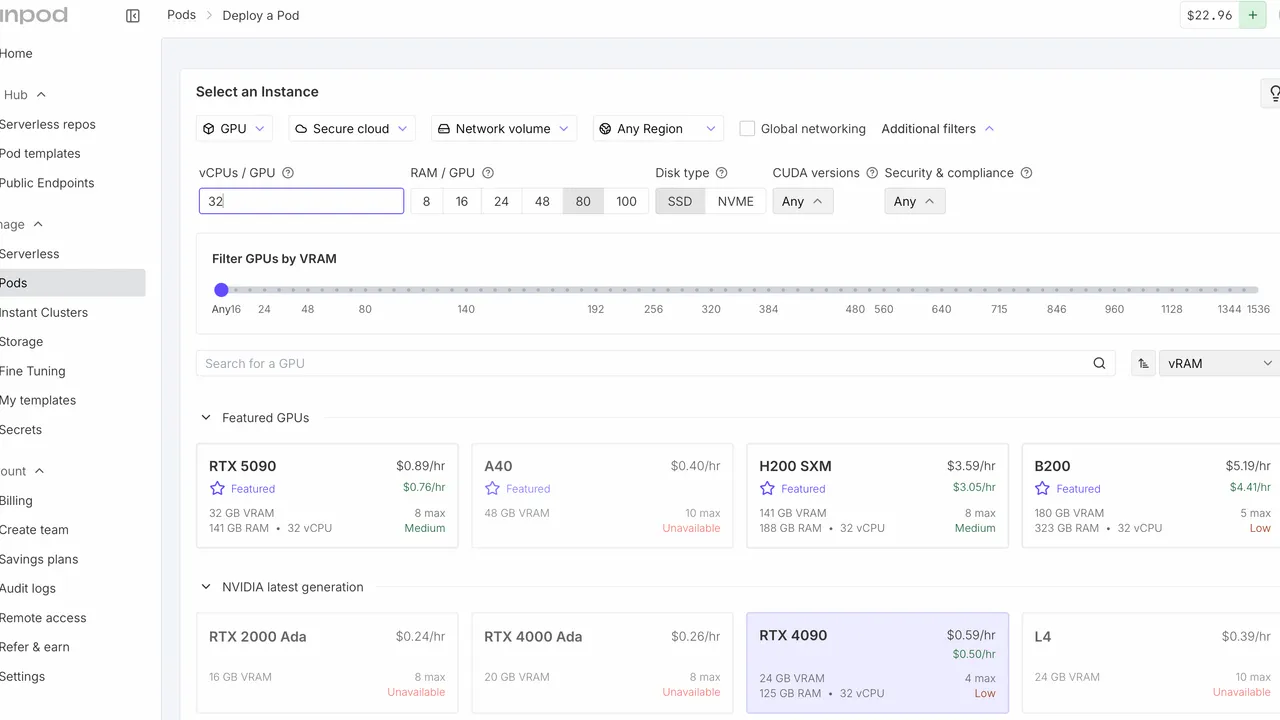Select 100 GB RAM per GPU

pyautogui.click(x=626, y=201)
